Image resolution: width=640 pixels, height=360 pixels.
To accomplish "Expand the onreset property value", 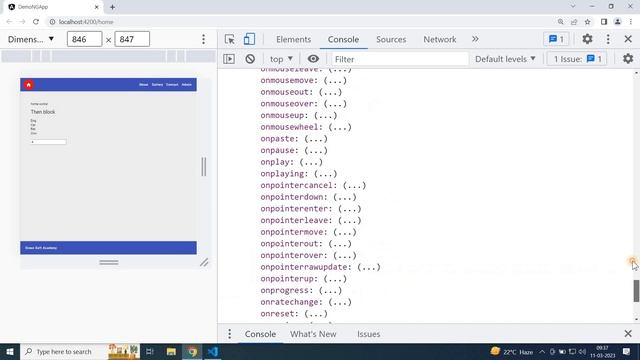I will 316,314.
